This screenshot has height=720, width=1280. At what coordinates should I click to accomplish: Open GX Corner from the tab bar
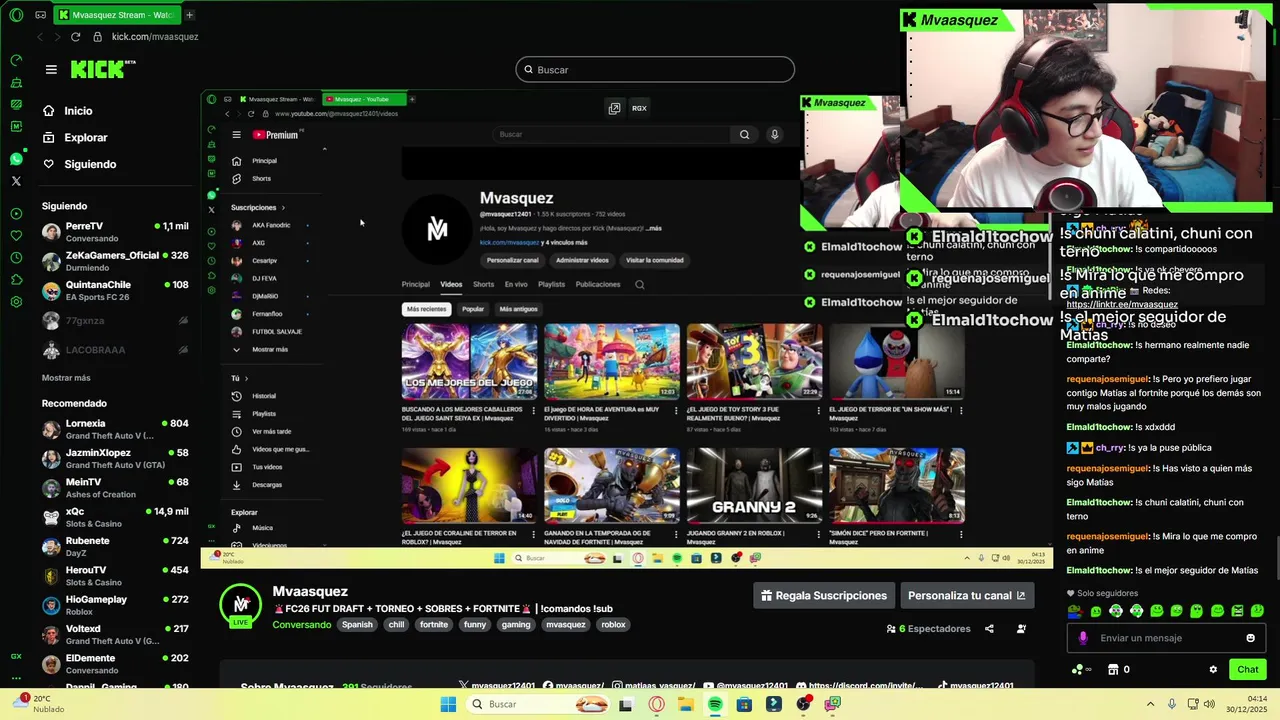pos(40,15)
